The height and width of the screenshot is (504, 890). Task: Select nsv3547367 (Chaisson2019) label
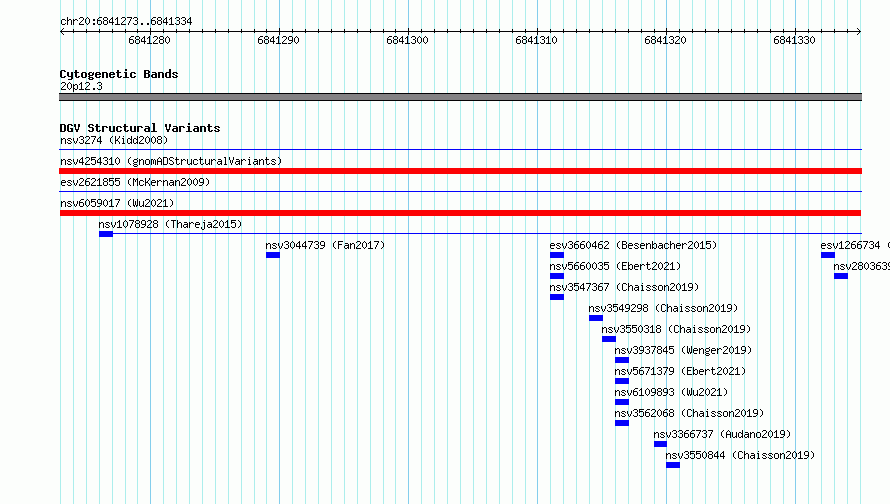[624, 287]
